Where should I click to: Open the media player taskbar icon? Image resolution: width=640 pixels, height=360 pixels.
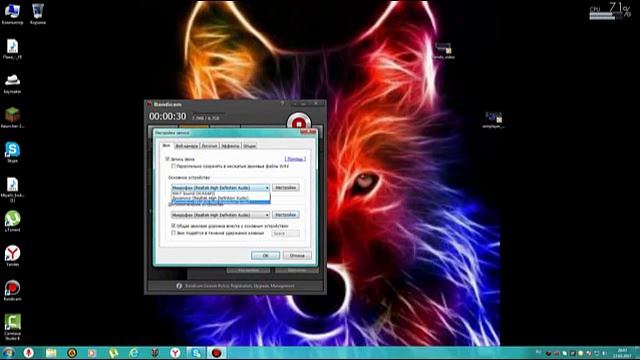coord(92,353)
